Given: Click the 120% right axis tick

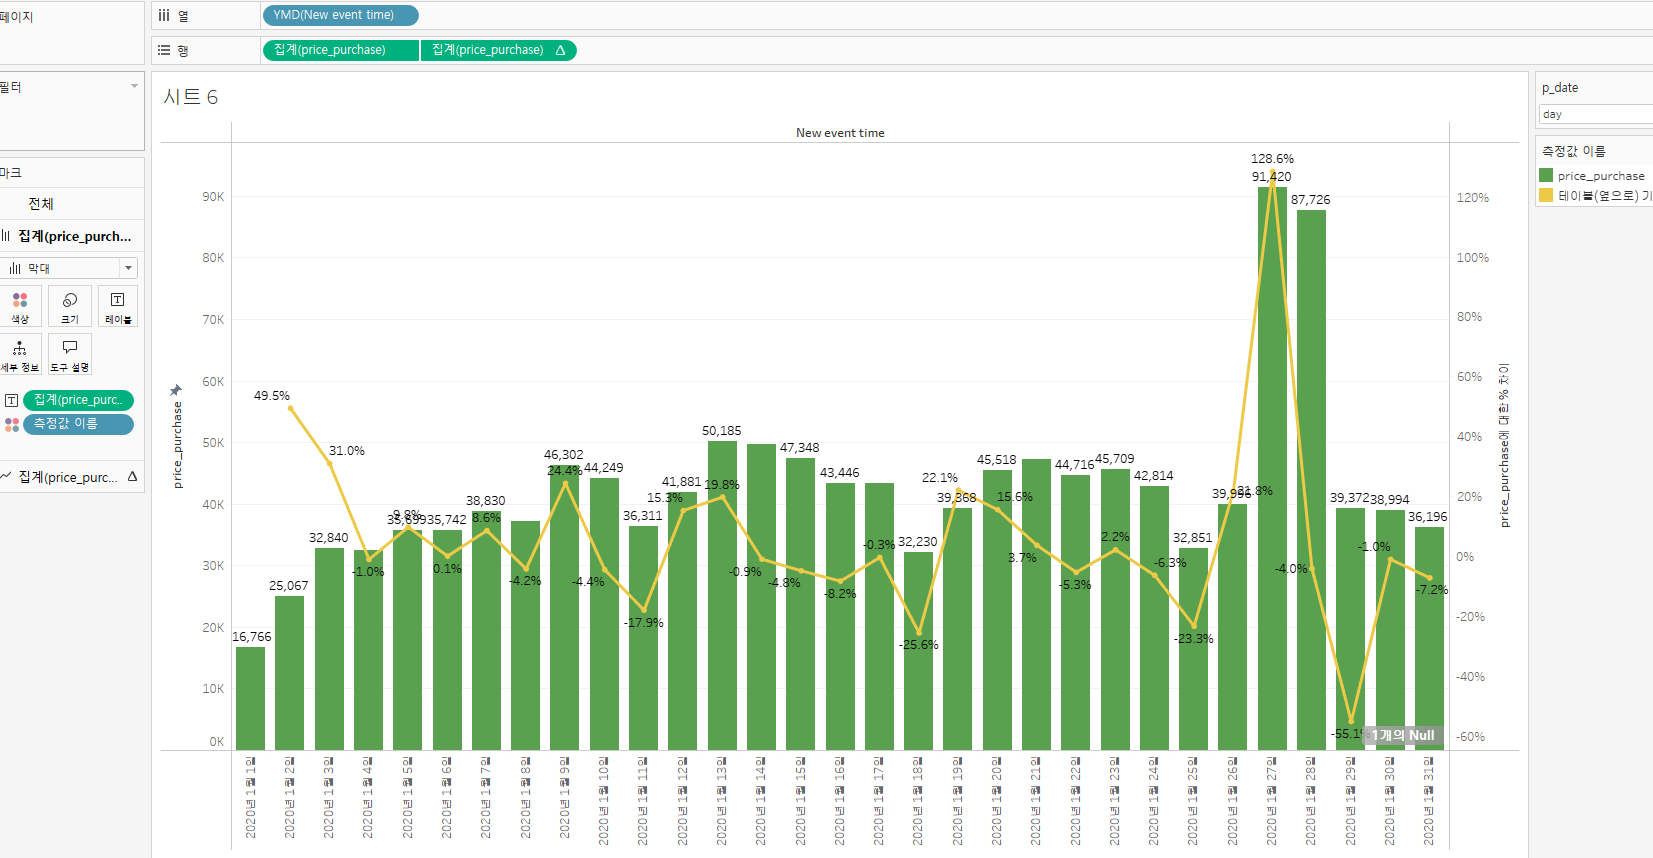Looking at the screenshot, I should (x=1472, y=198).
